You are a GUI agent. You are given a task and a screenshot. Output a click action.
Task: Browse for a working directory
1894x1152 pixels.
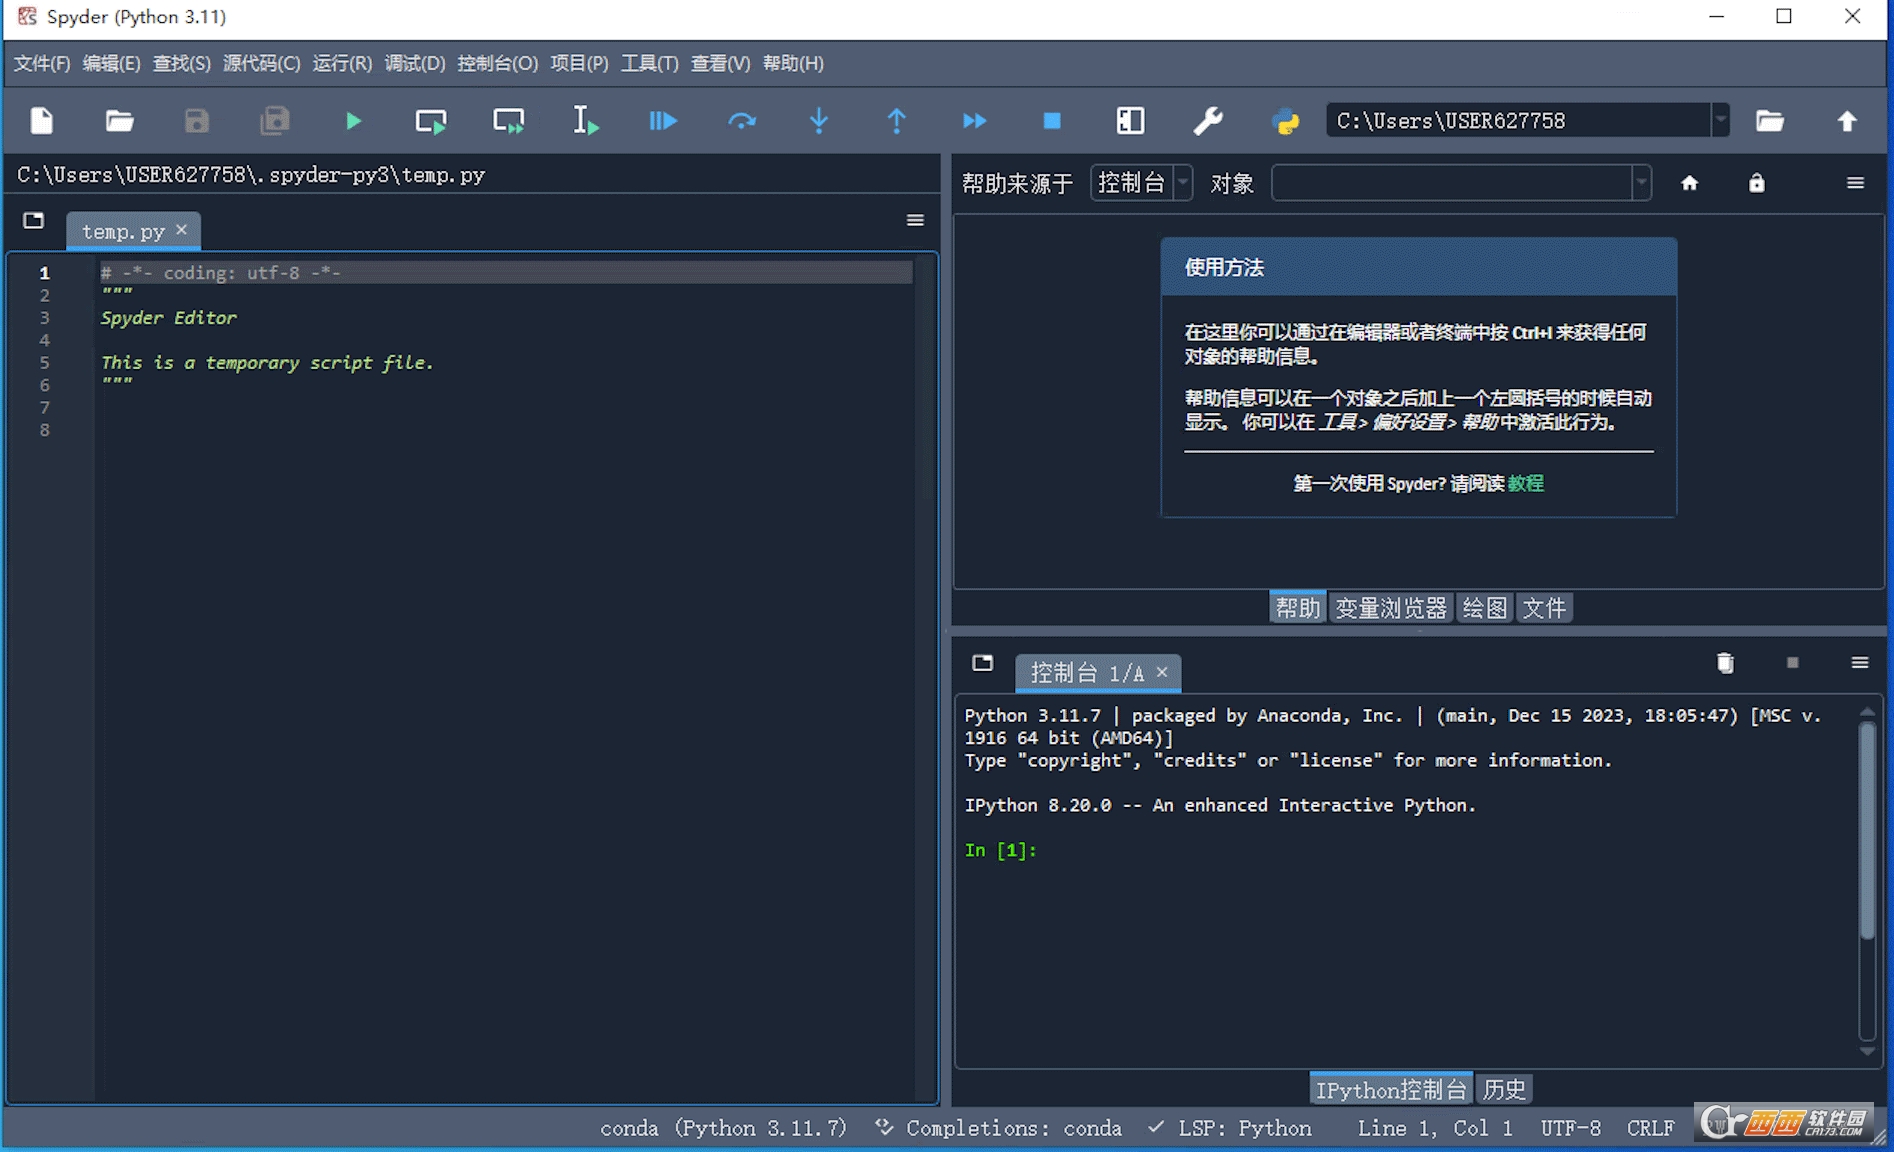coord(1770,121)
